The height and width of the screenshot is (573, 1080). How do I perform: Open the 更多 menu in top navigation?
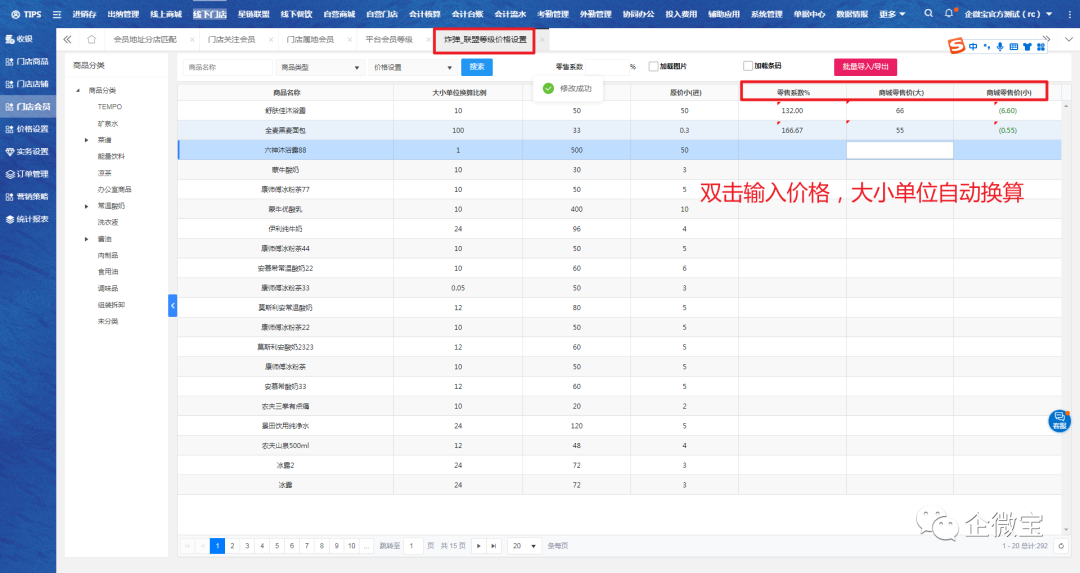[x=892, y=14]
